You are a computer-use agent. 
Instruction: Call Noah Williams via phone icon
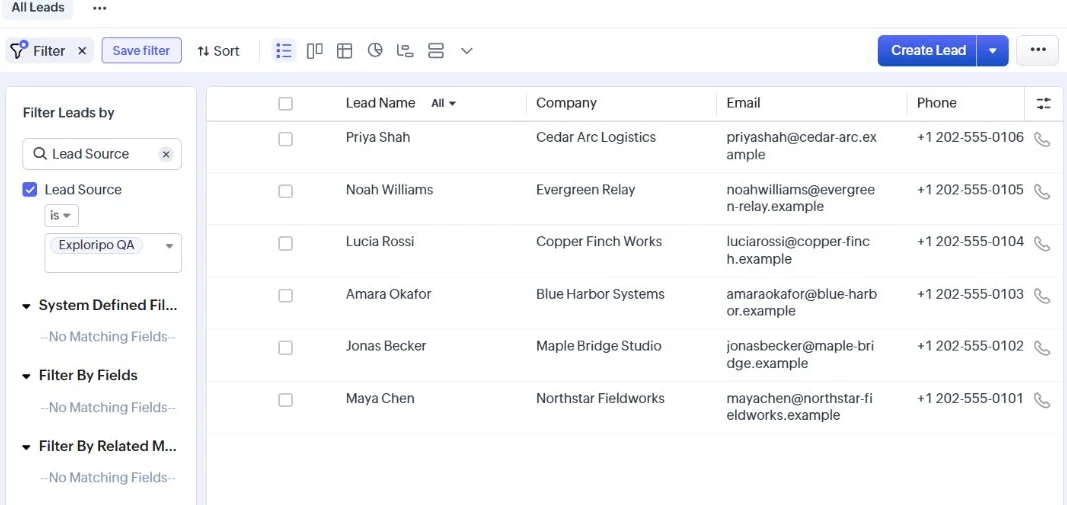point(1042,192)
